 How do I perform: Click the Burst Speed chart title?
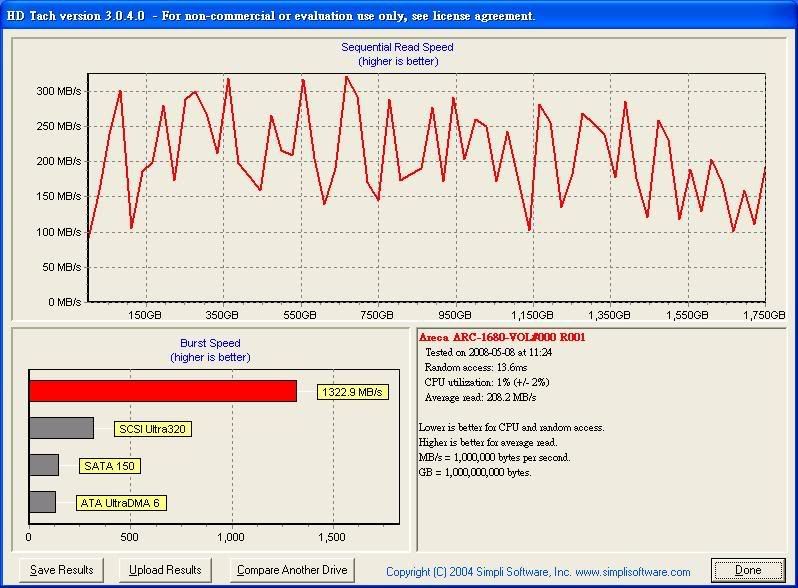[x=210, y=343]
